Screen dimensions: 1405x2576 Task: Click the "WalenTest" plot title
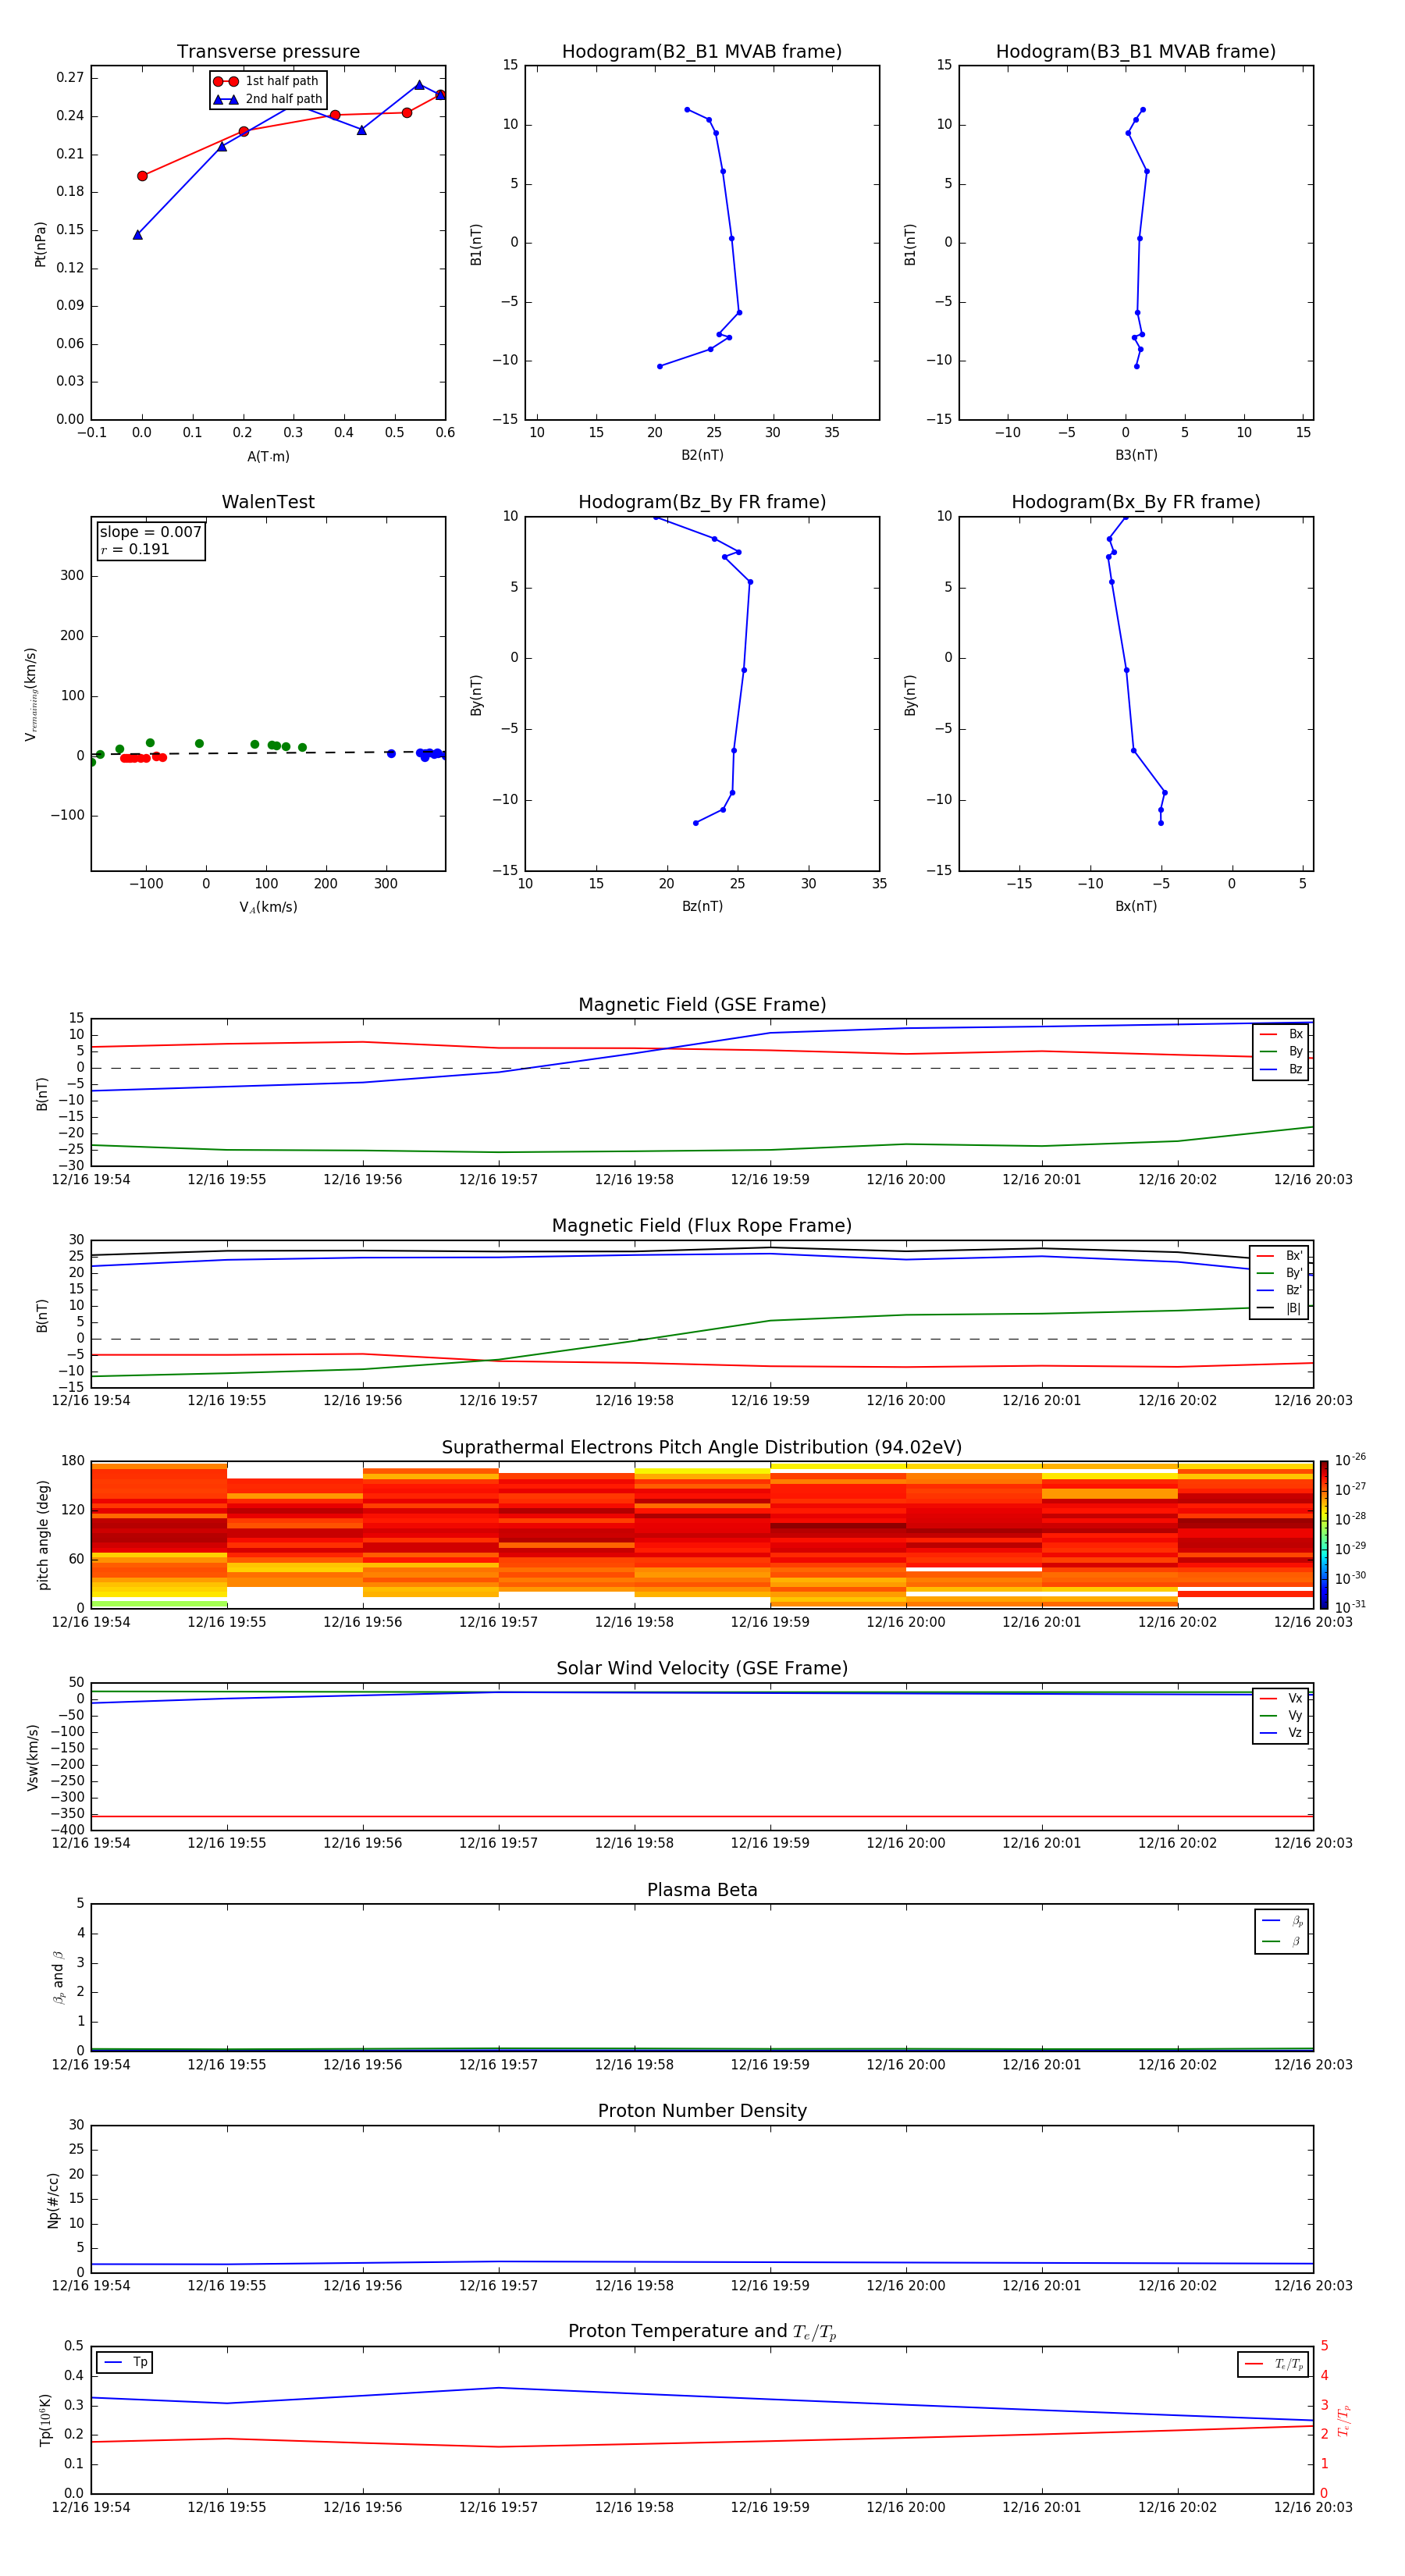pyautogui.click(x=268, y=502)
